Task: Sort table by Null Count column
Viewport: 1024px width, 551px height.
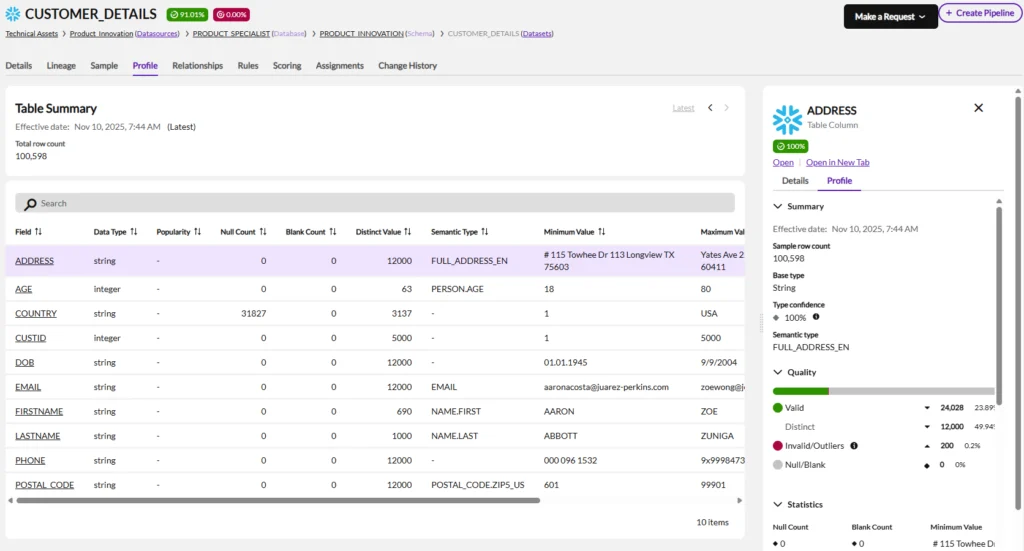Action: [263, 231]
